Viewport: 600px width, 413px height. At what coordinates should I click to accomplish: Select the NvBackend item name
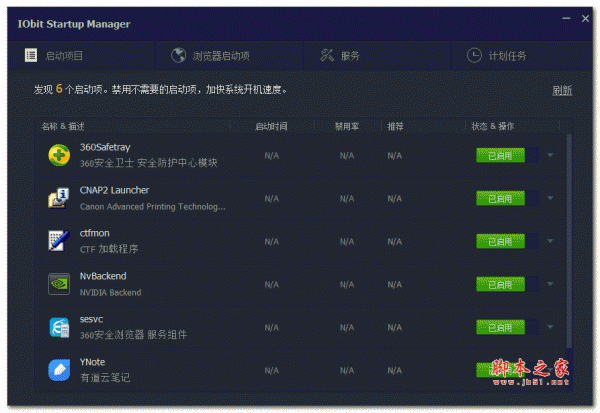[x=103, y=276]
